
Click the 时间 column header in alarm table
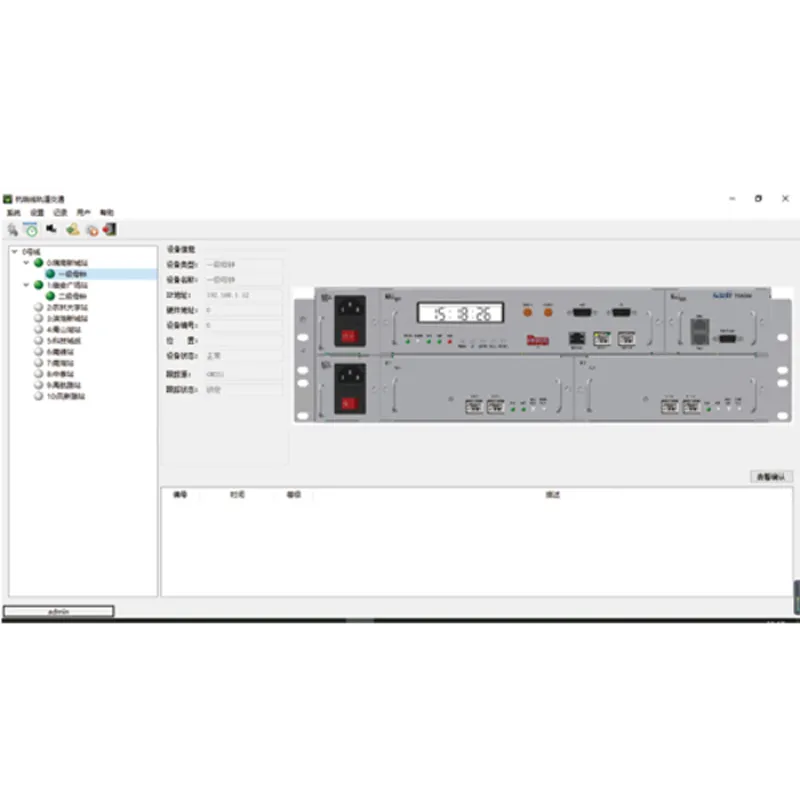point(237,494)
